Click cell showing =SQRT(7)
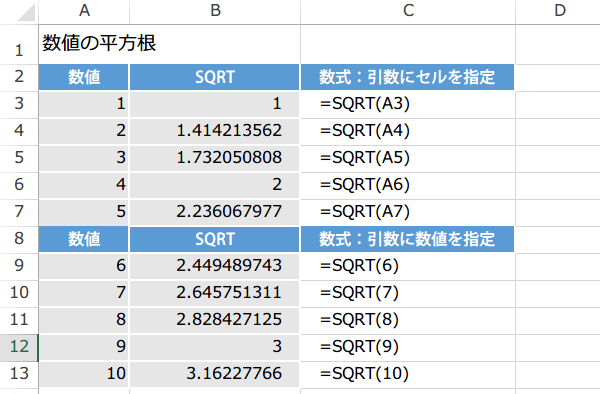The image size is (600, 394). [x=407, y=293]
